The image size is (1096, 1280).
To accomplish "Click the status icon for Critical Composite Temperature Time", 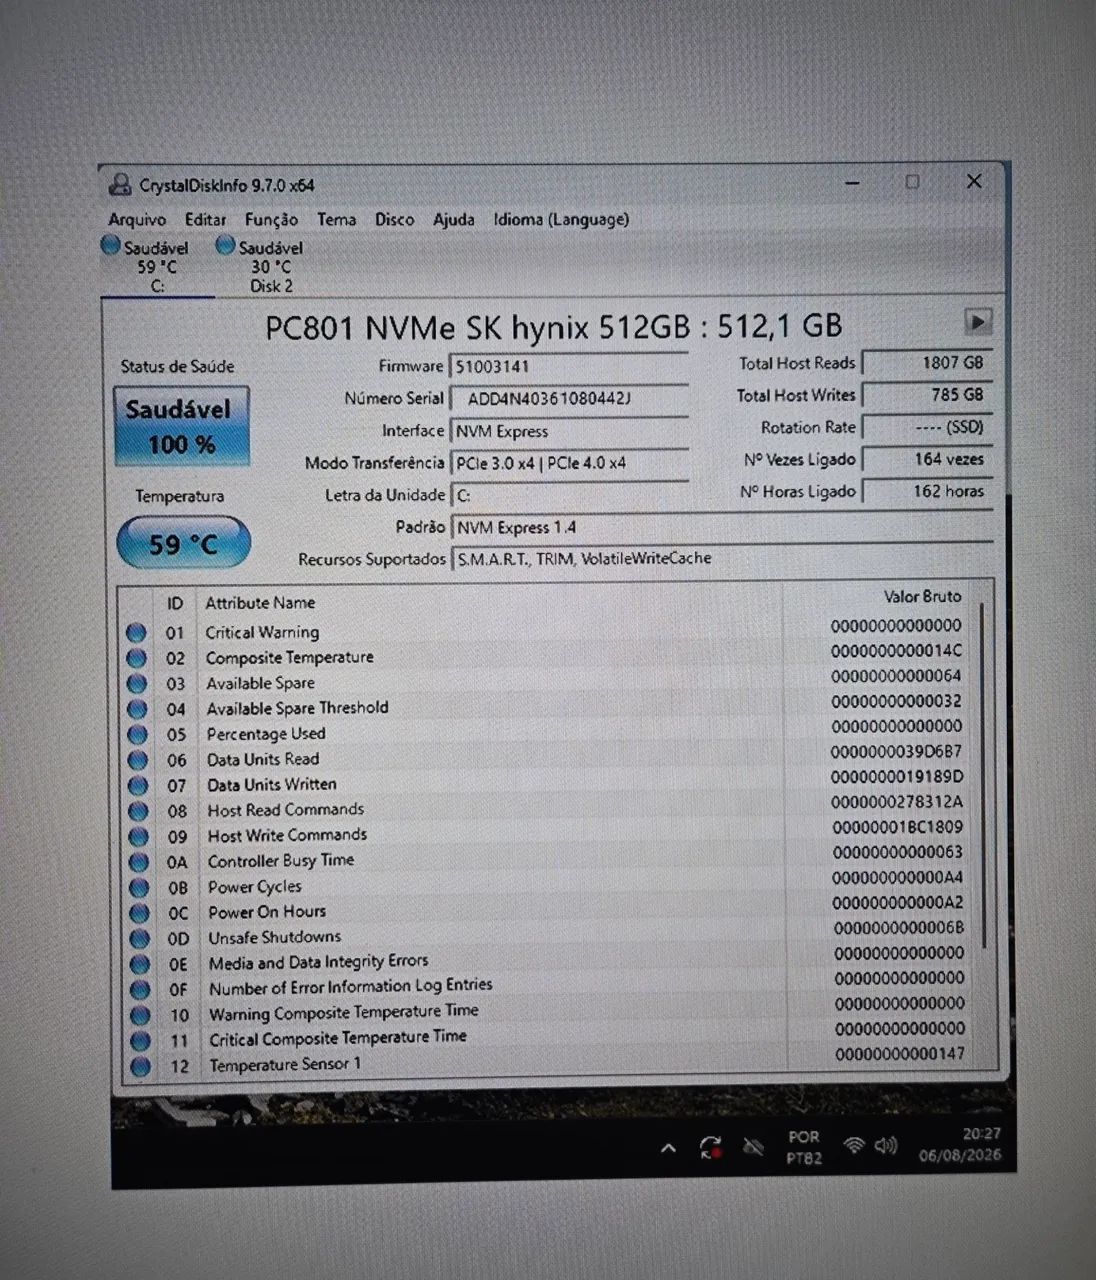I will [140, 1041].
